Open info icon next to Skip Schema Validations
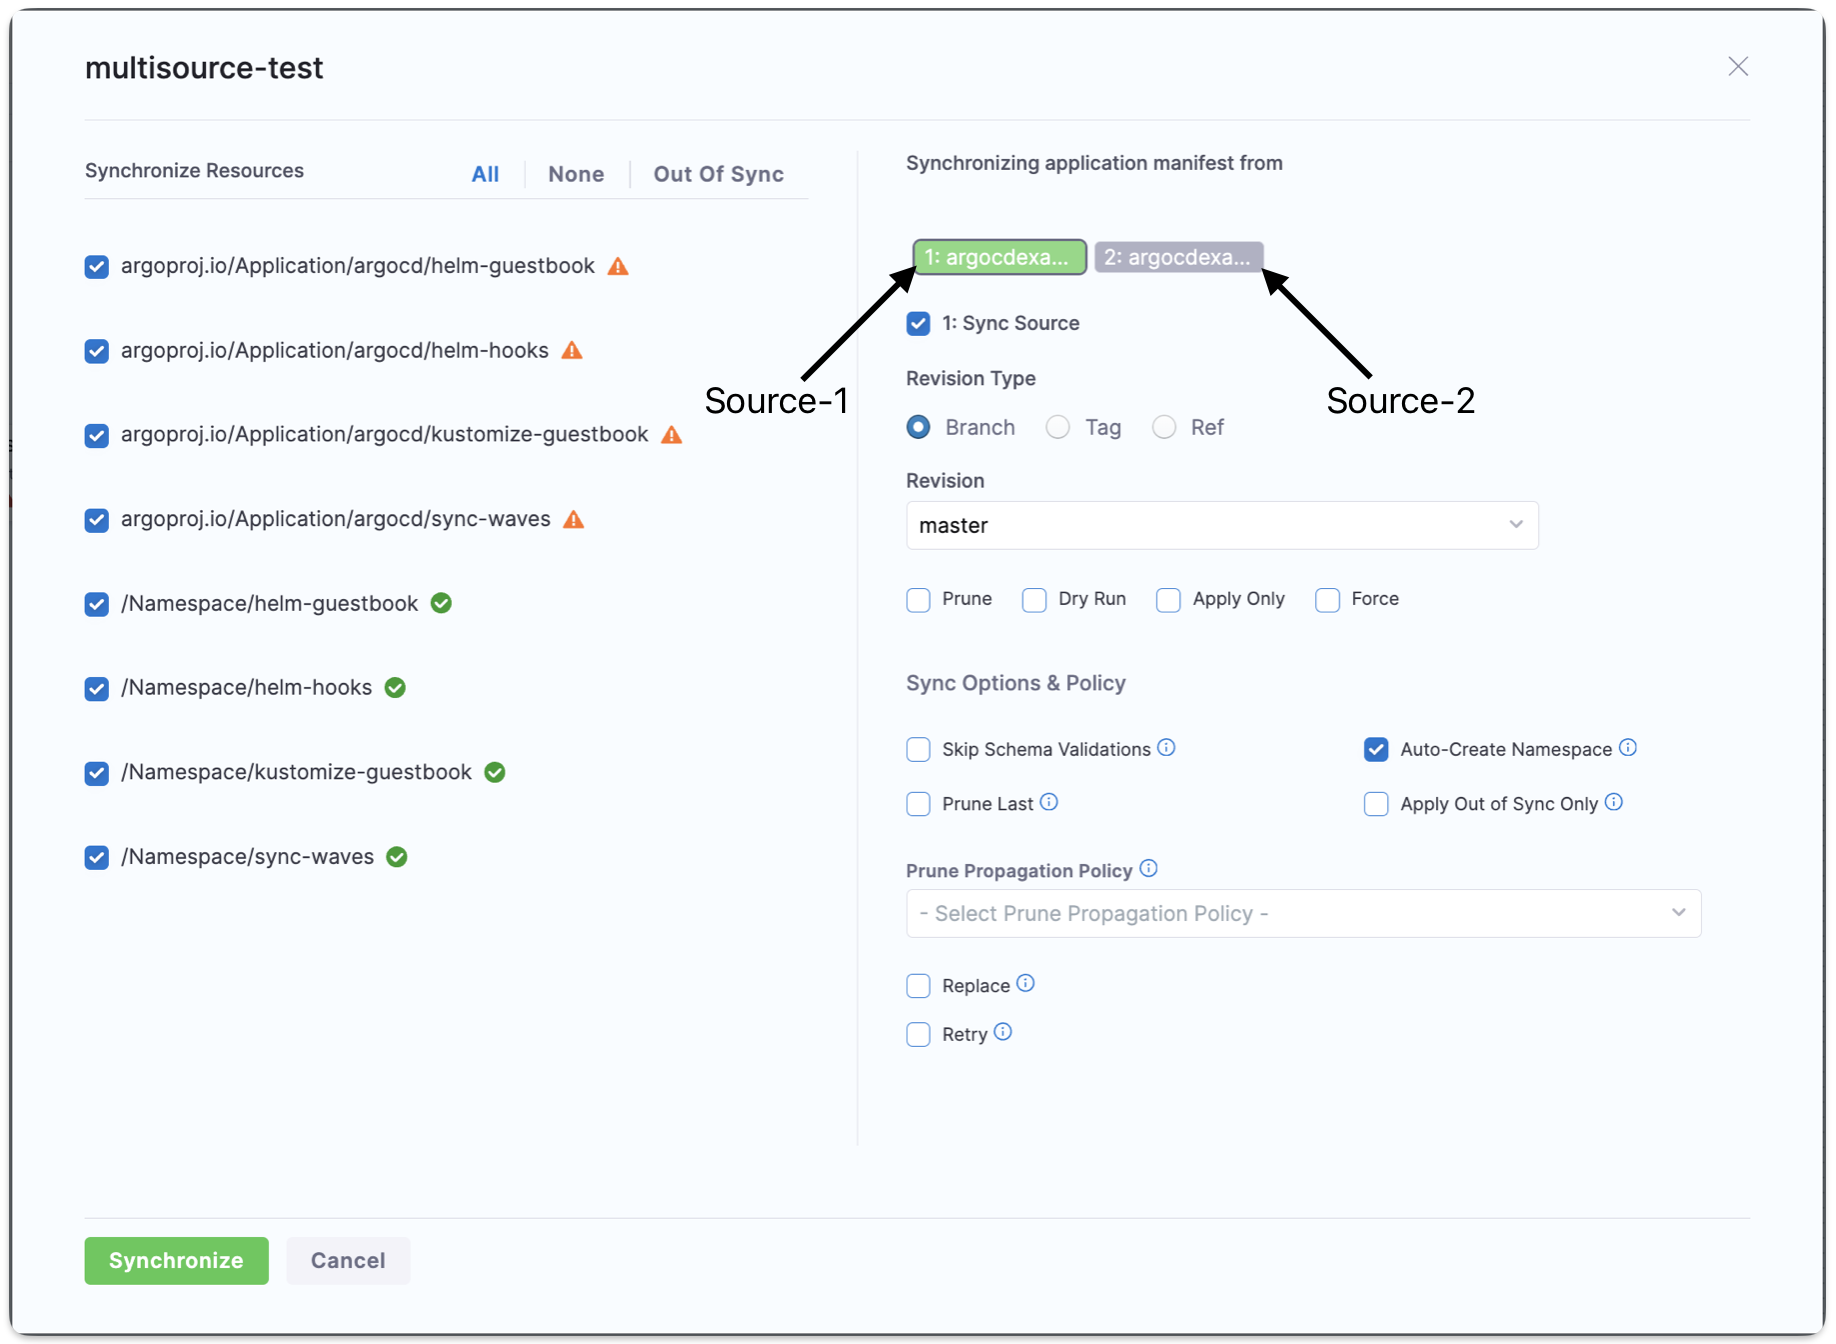1836x1344 pixels. [1166, 748]
